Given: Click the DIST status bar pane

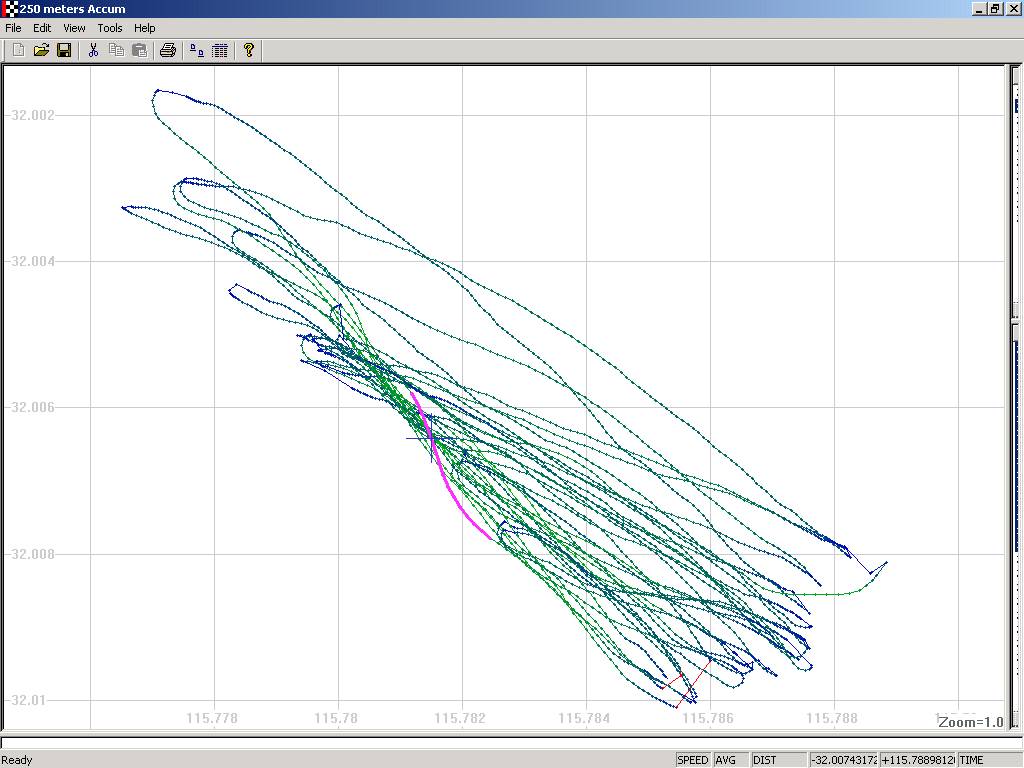Looking at the screenshot, I should [x=777, y=760].
